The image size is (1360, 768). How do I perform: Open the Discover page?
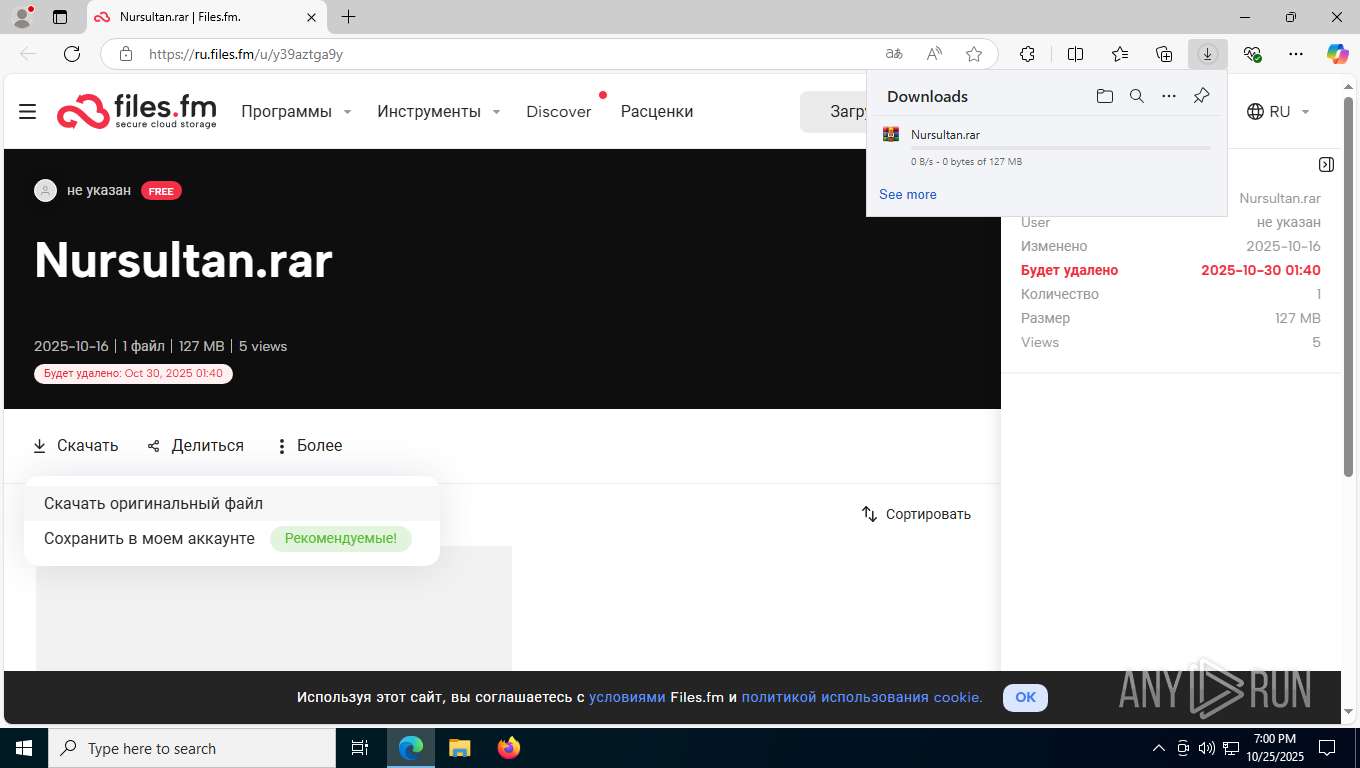coord(559,112)
